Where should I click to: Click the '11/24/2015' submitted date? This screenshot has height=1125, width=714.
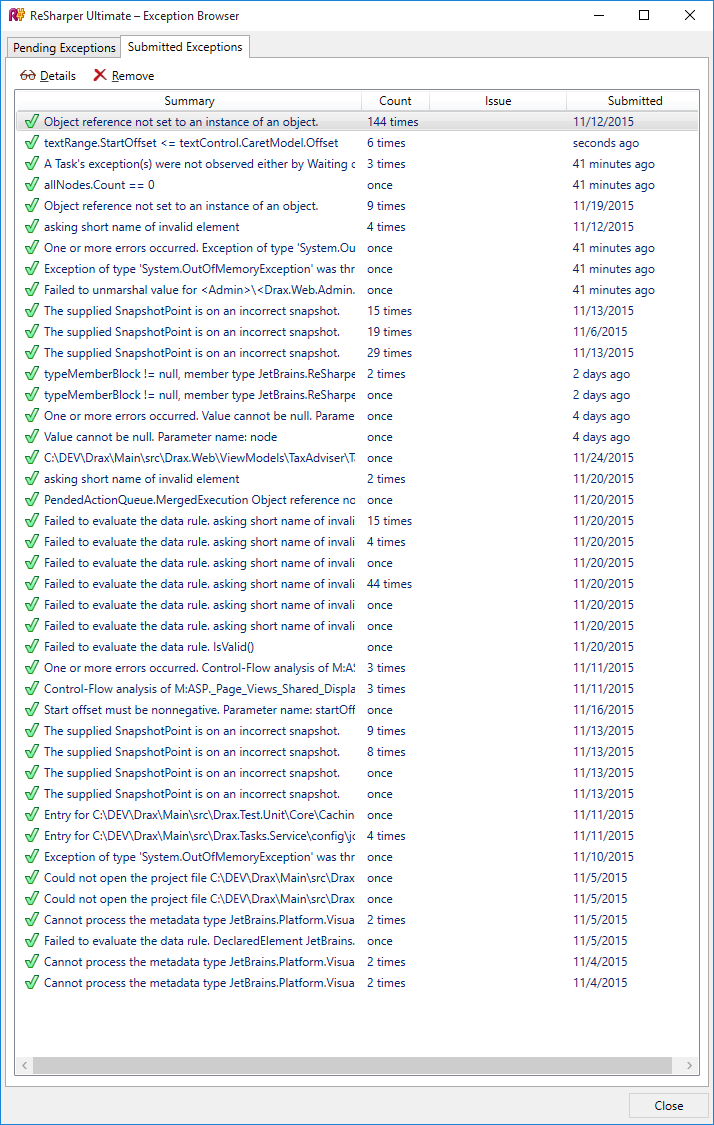[603, 457]
